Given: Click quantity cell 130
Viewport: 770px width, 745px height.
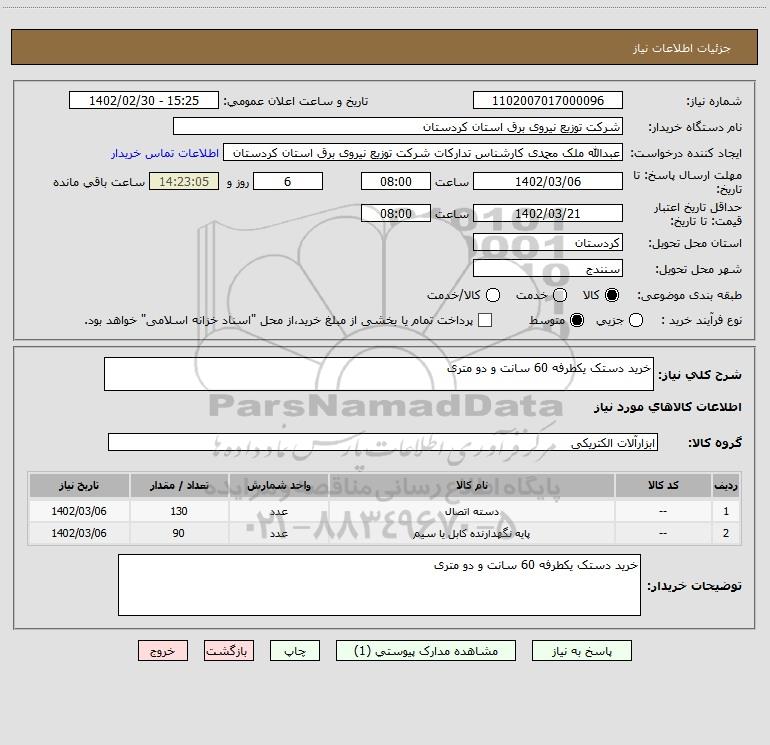Looking at the screenshot, I should point(179,511).
